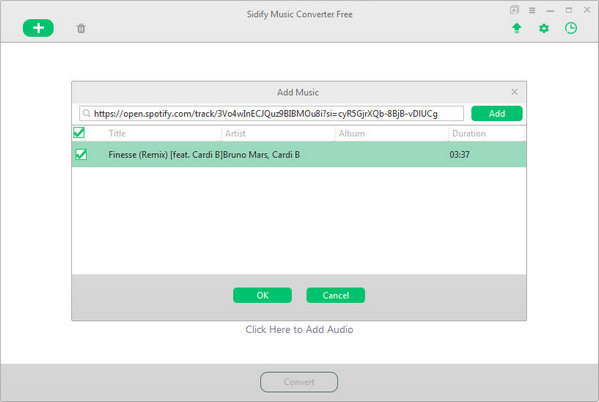This screenshot has height=402, width=599.
Task: Click the language selection icon
Action: point(514,10)
